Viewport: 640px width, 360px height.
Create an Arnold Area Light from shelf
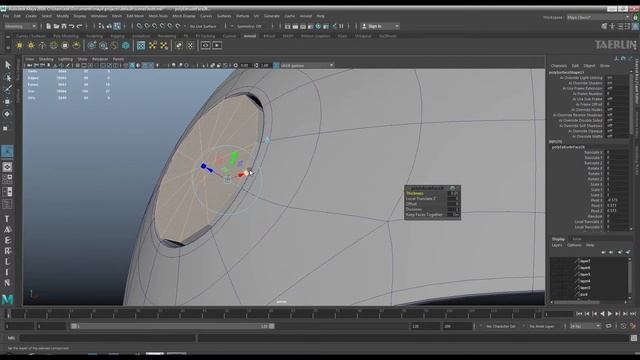click(x=19, y=45)
